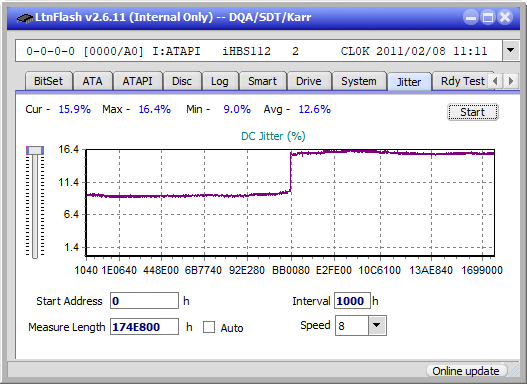Select the Jitter tab
527x384 pixels.
click(x=409, y=82)
